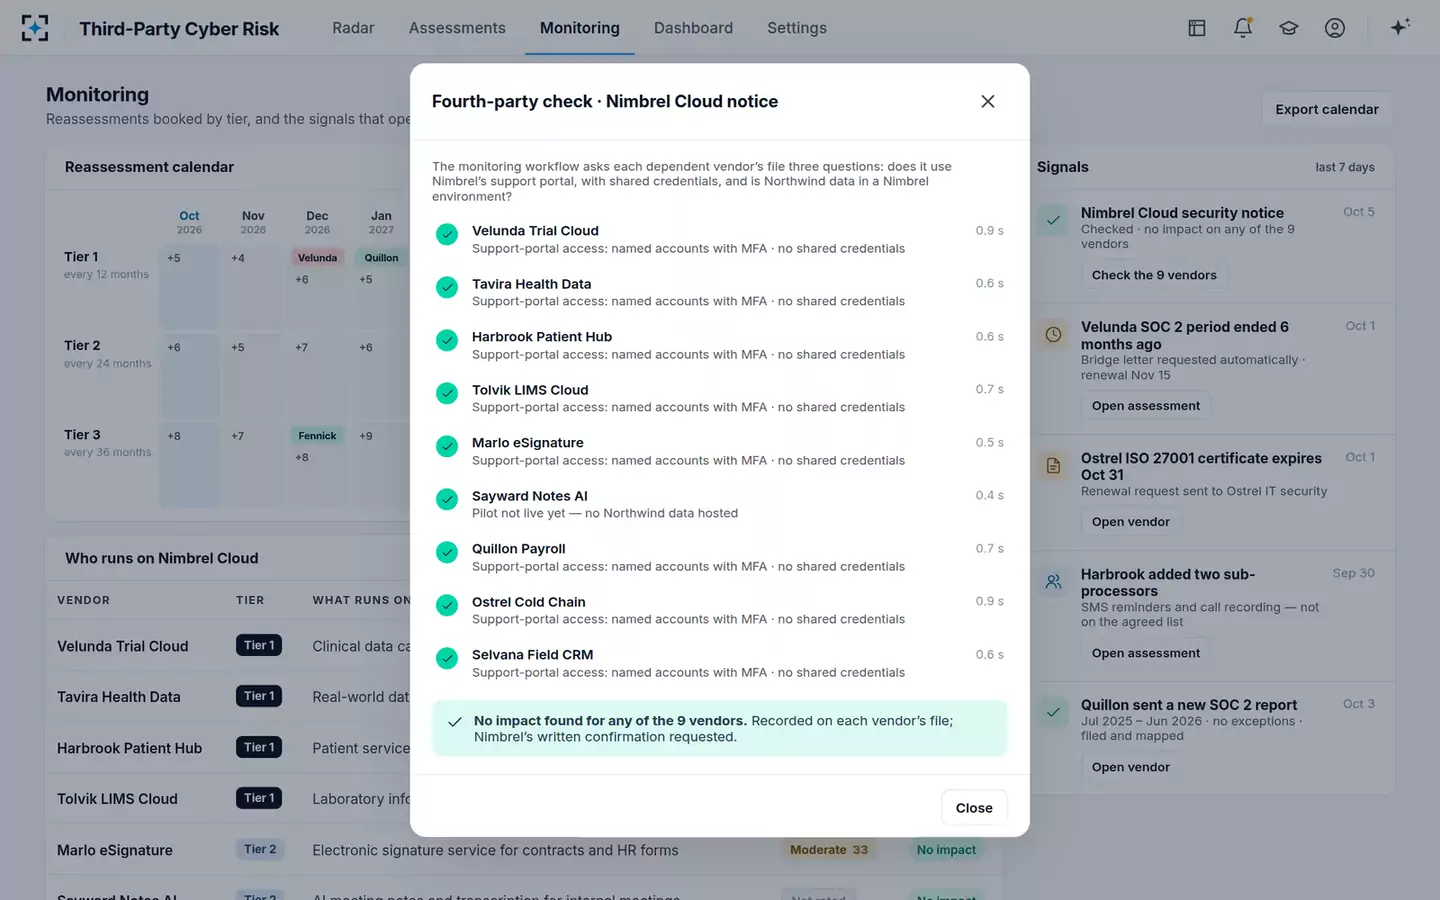Open the Settings tab
The height and width of the screenshot is (900, 1440).
click(797, 28)
